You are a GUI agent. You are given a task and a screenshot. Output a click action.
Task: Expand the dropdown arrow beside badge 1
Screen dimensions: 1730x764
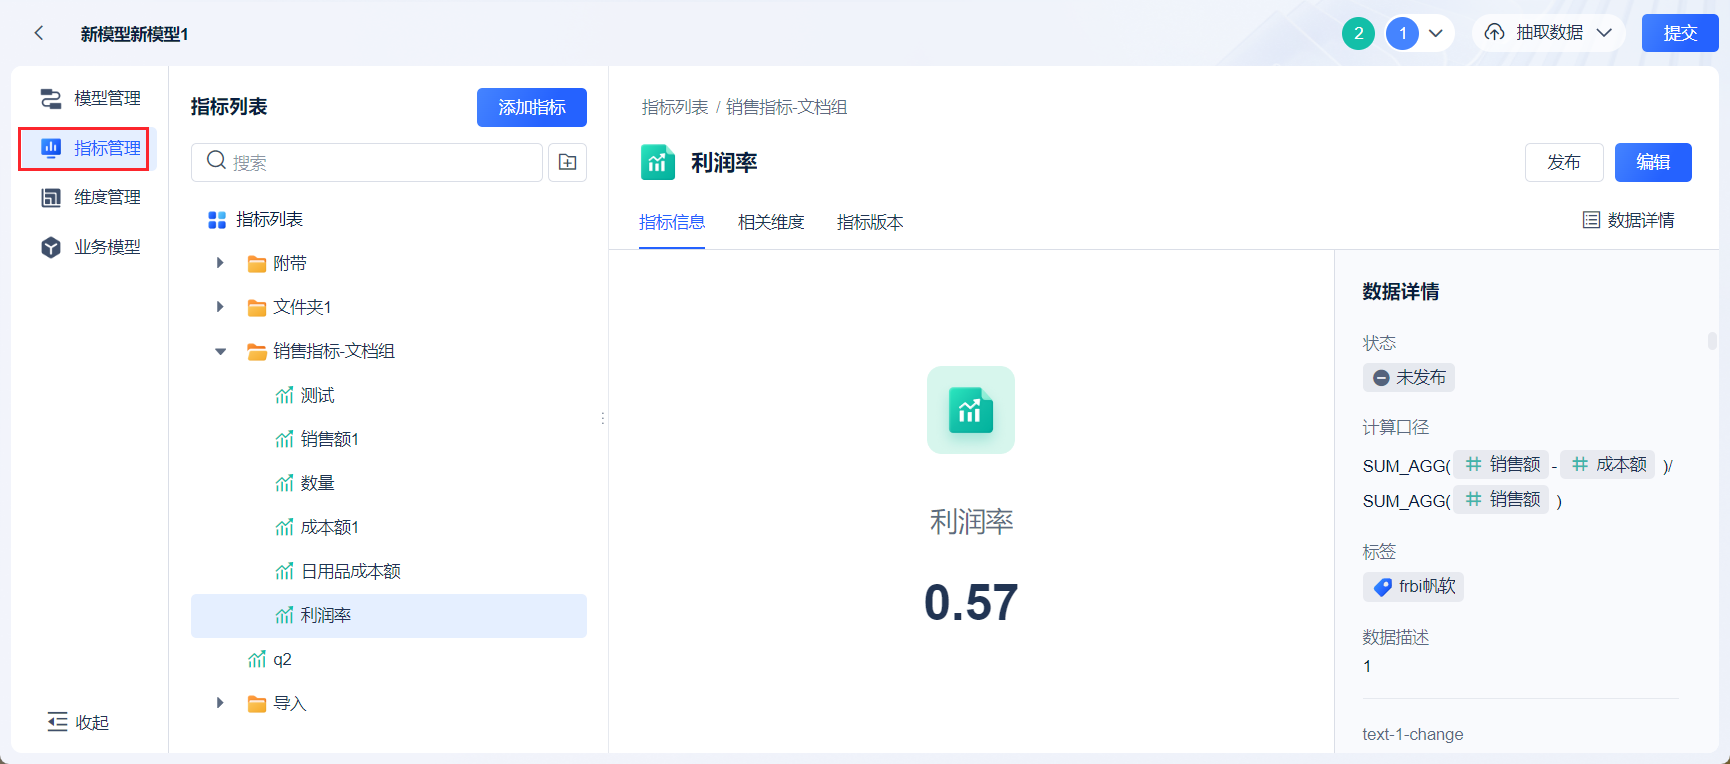(x=1436, y=33)
